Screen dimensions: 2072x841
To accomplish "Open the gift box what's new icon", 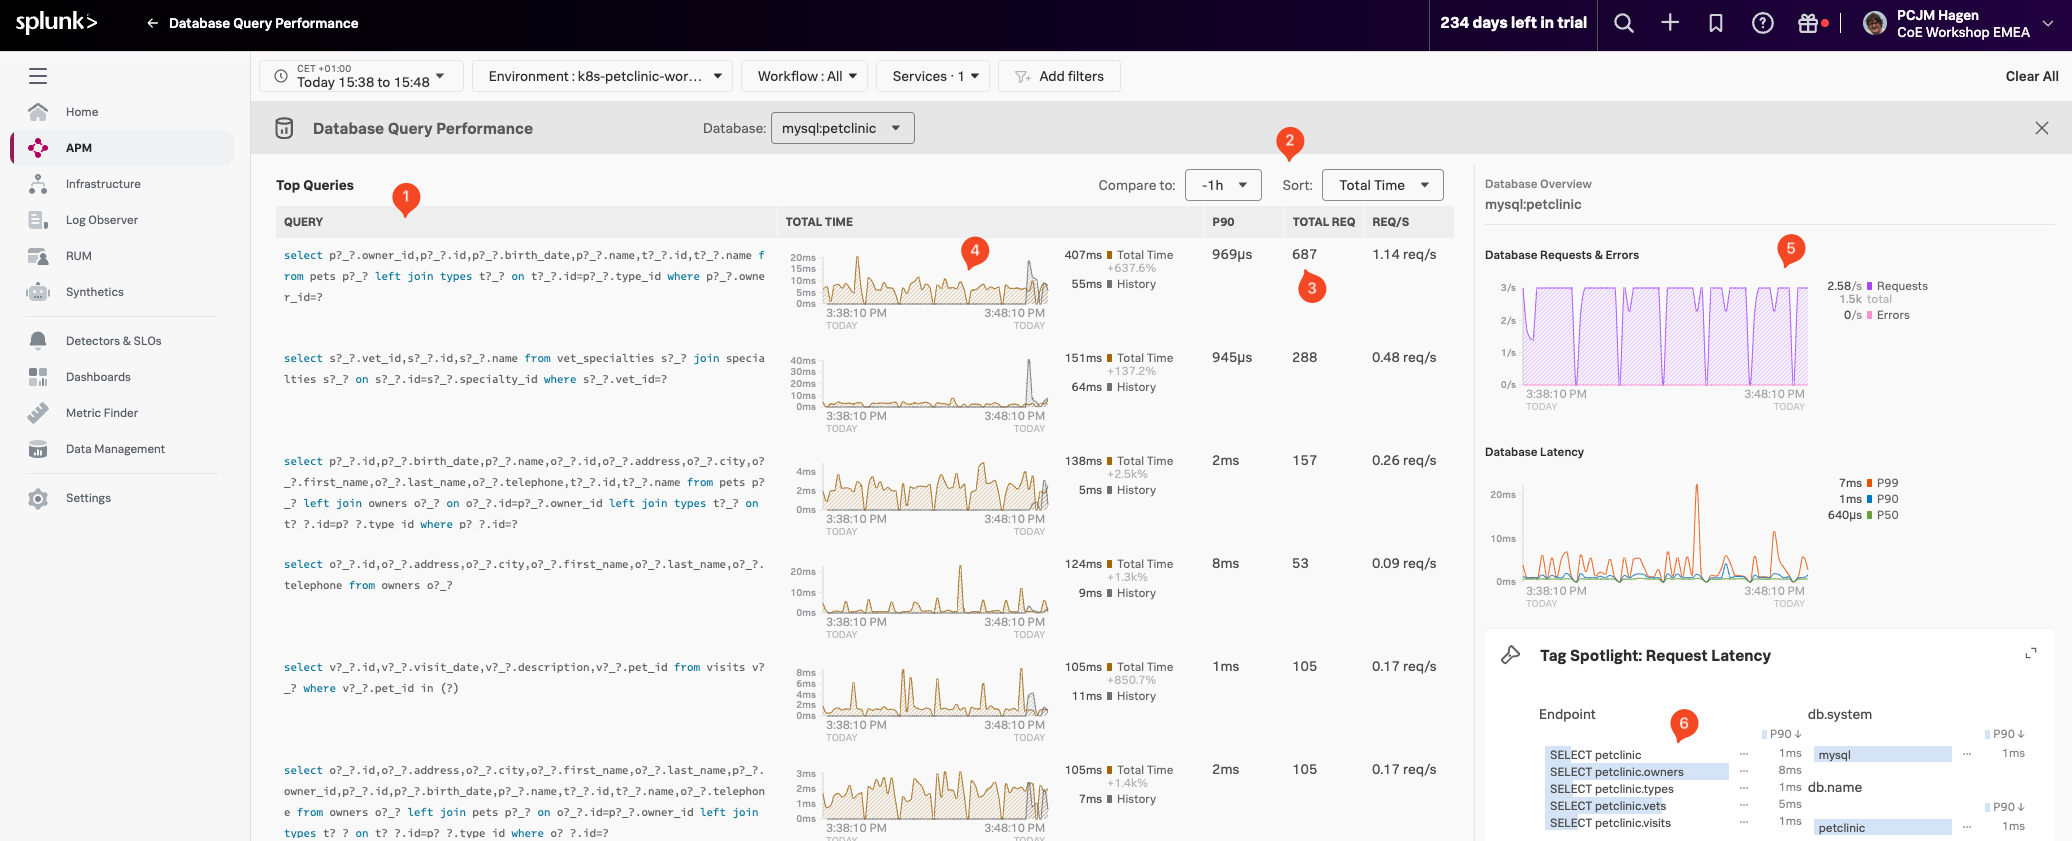I will pos(1808,23).
